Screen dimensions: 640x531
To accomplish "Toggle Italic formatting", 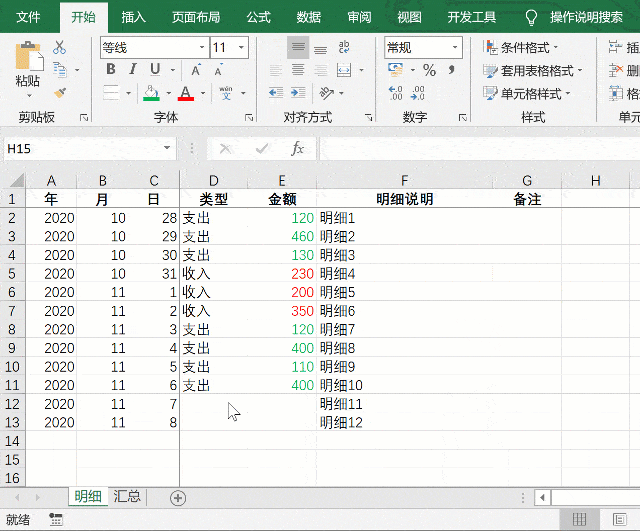I will (x=133, y=69).
